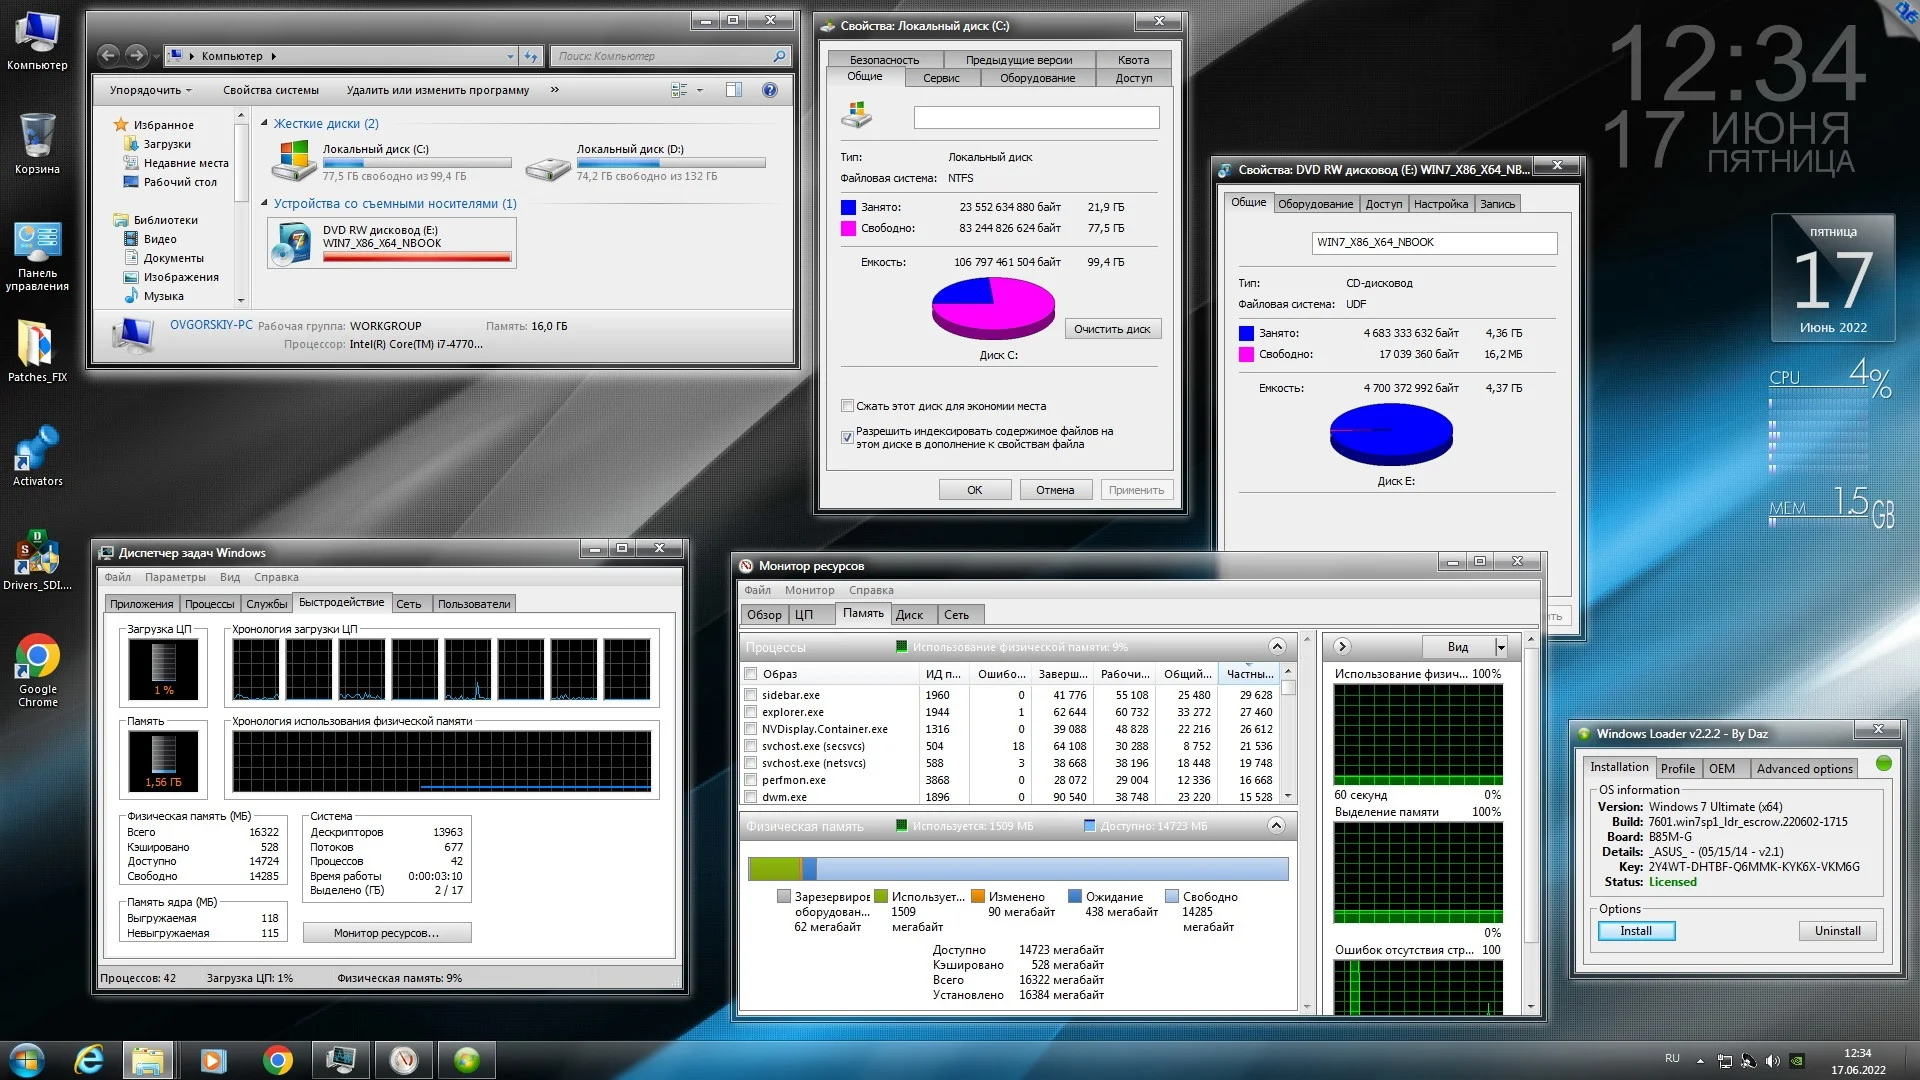This screenshot has width=1920, height=1080.
Task: Open the Views dropdown arrow in Resource Monitor
Action: point(1500,647)
